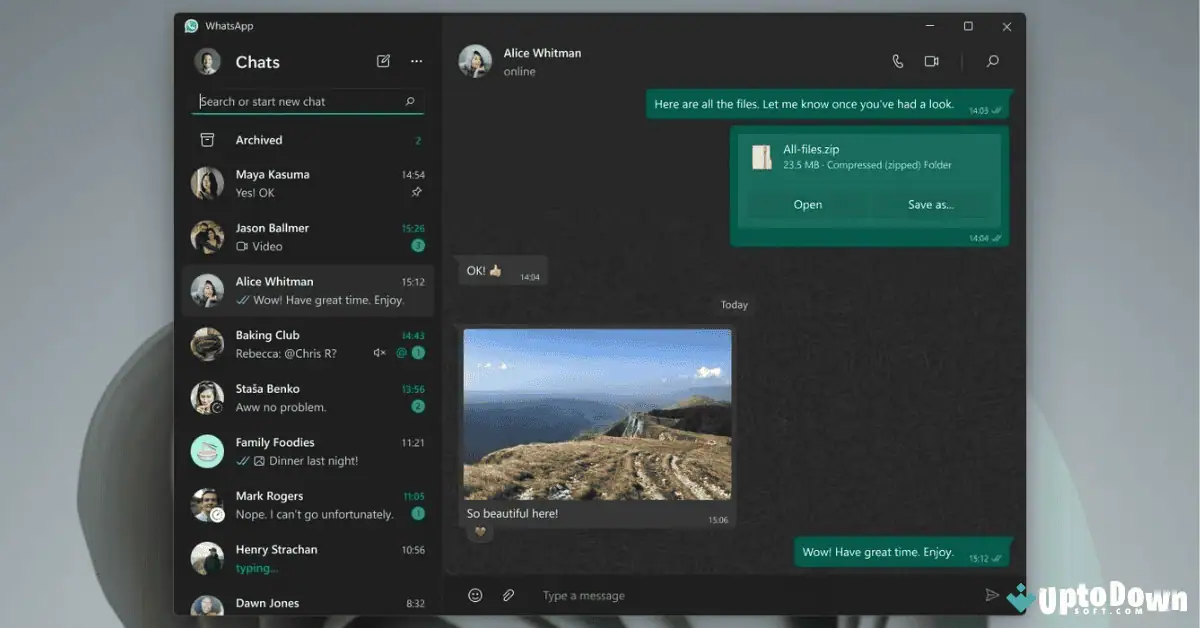Start a voice call with Alice Whitman

(x=897, y=61)
